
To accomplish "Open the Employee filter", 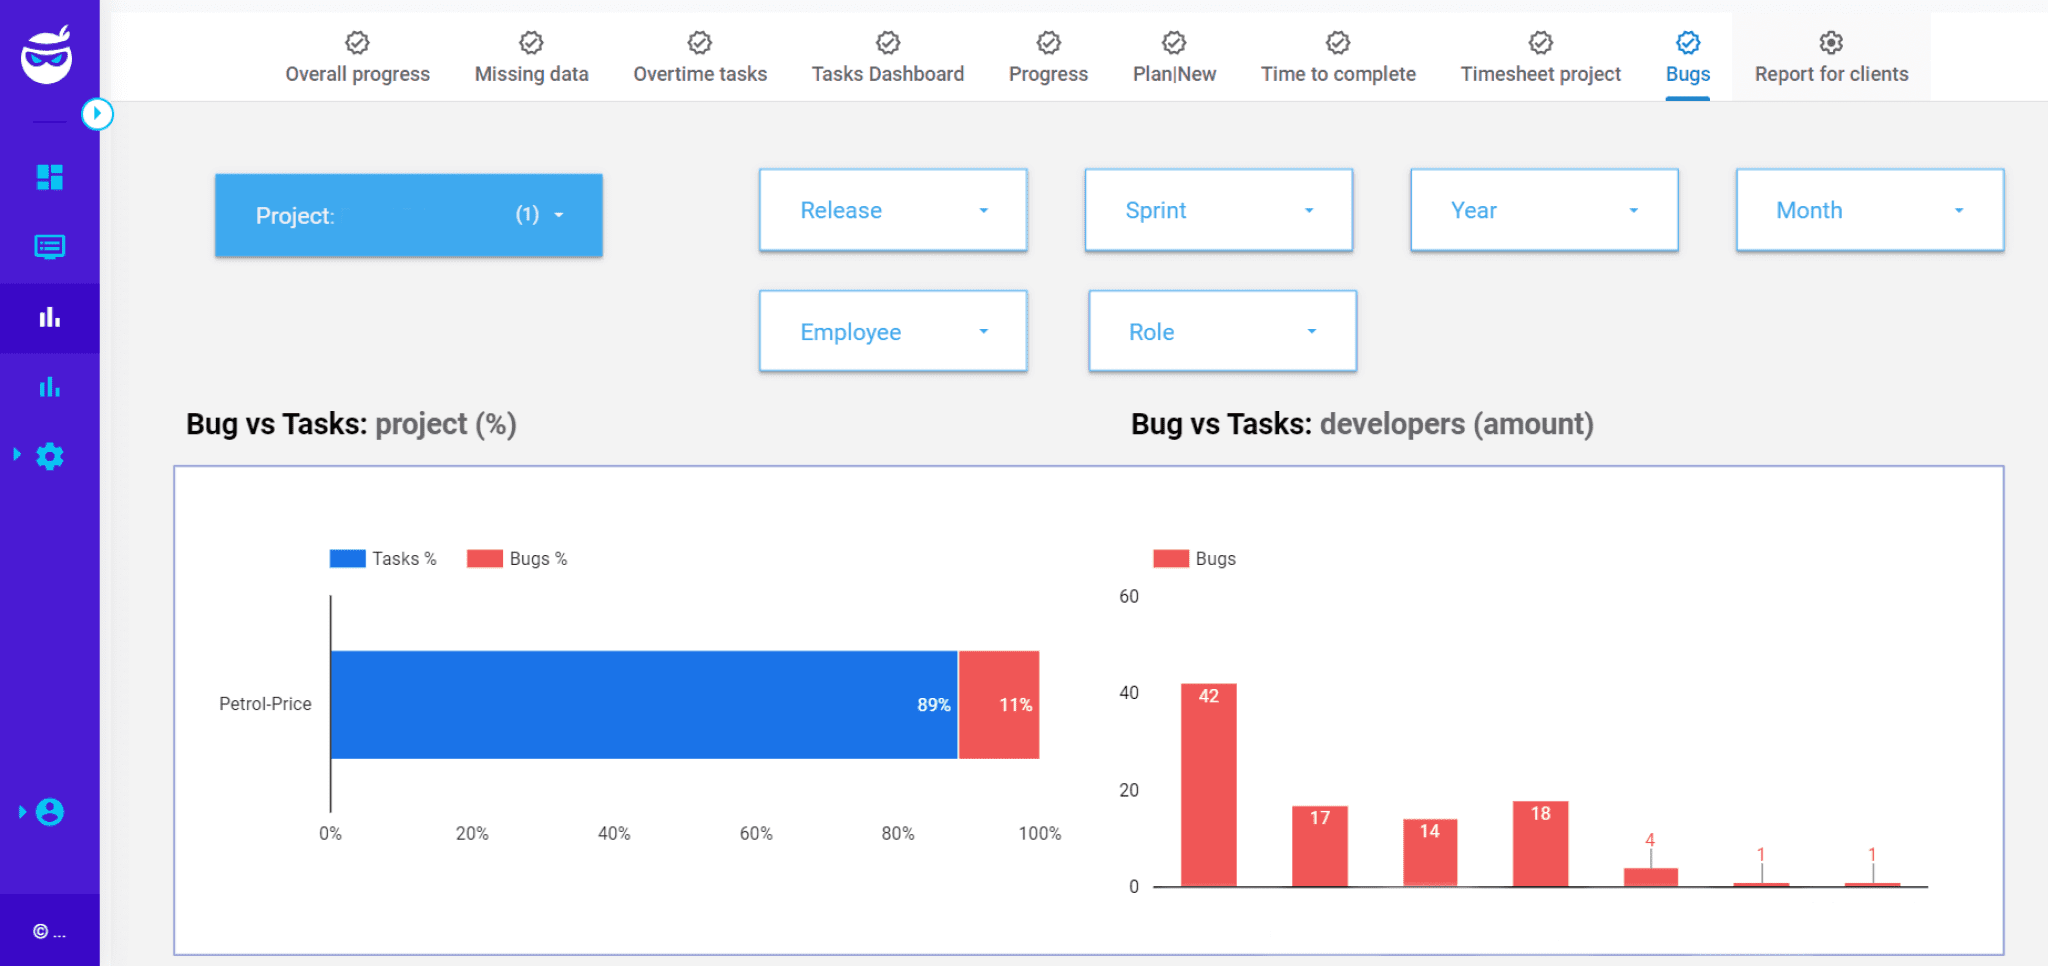I will coord(892,331).
